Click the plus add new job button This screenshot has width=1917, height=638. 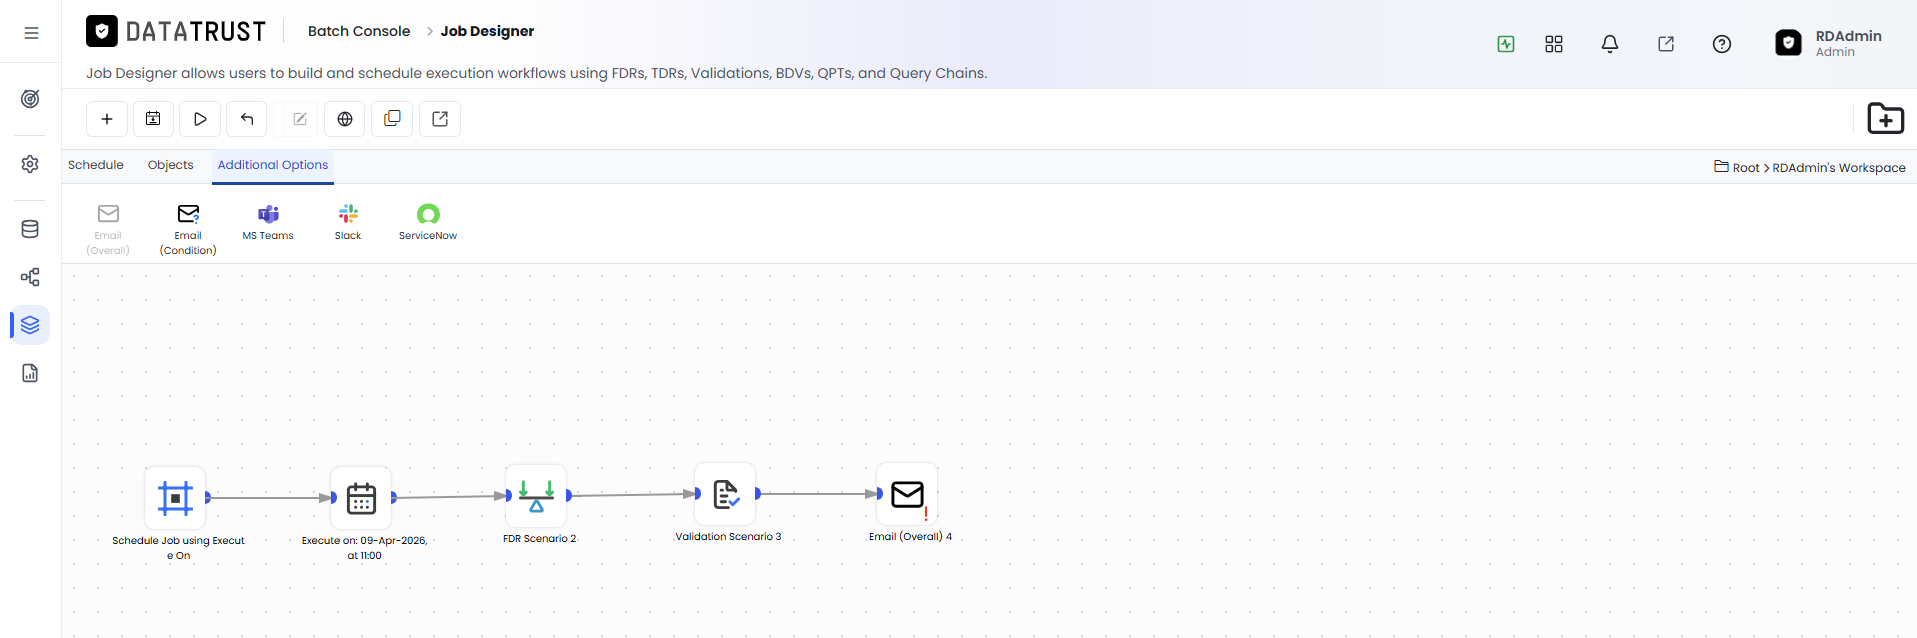coord(107,119)
